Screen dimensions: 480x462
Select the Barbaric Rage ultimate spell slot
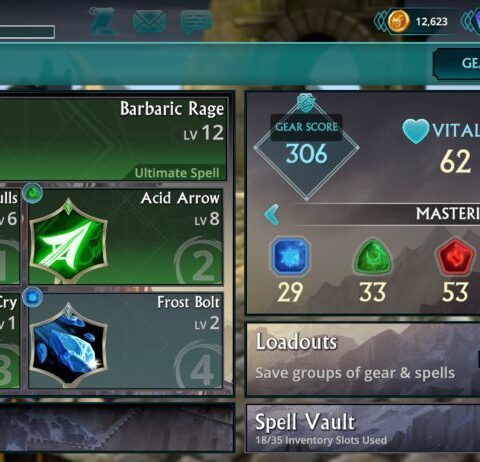[x=113, y=139]
